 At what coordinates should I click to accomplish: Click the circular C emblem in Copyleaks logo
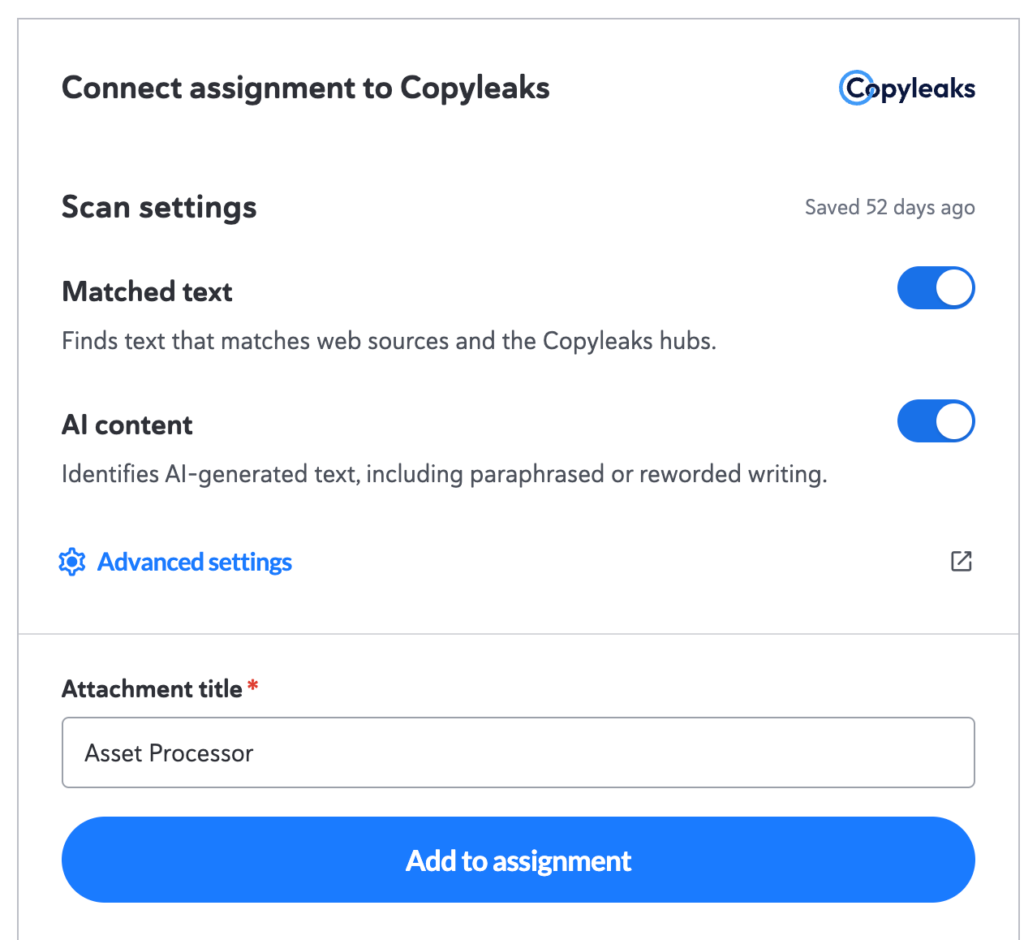point(856,88)
